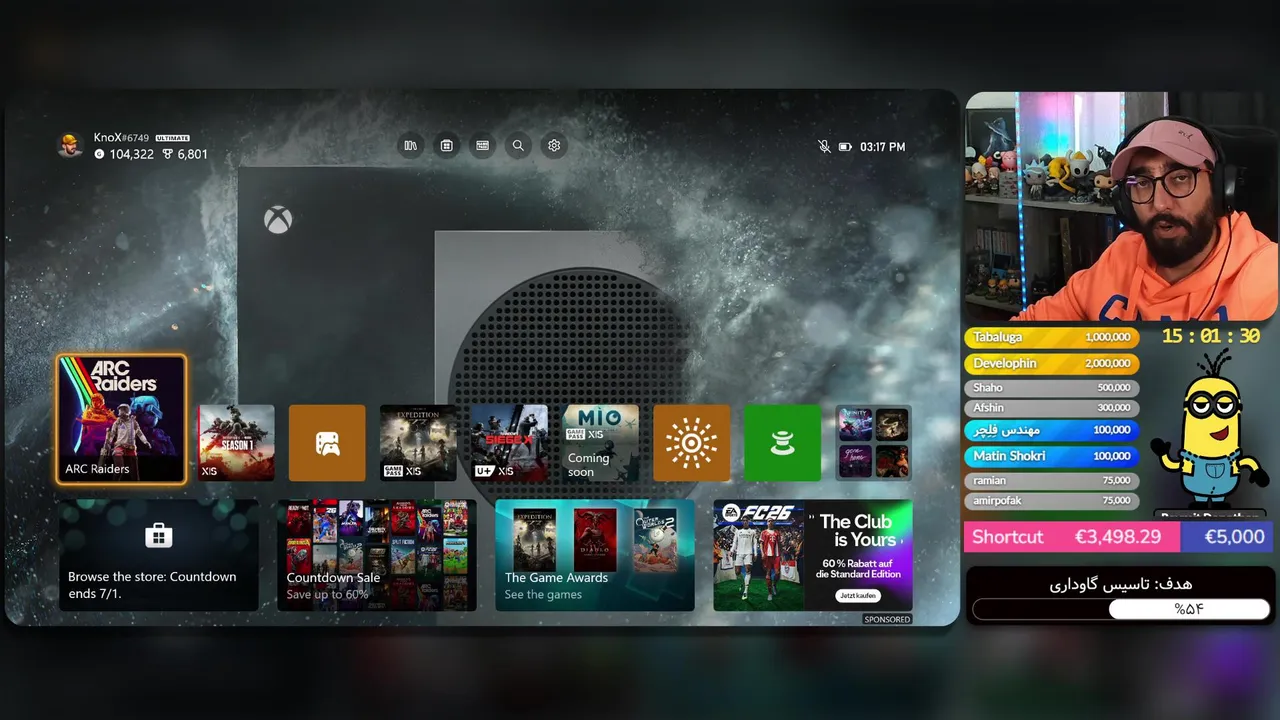The width and height of the screenshot is (1280, 720).
Task: Click the Shaho 500,000 donor row
Action: [1052, 388]
